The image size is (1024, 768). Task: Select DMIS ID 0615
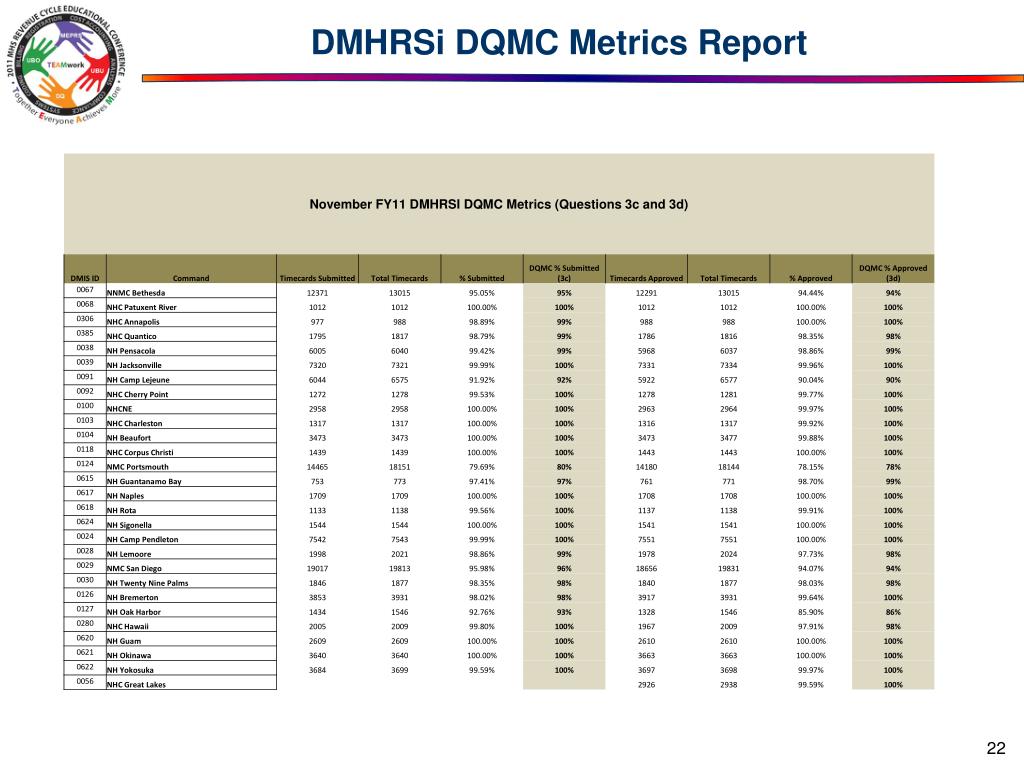[85, 478]
